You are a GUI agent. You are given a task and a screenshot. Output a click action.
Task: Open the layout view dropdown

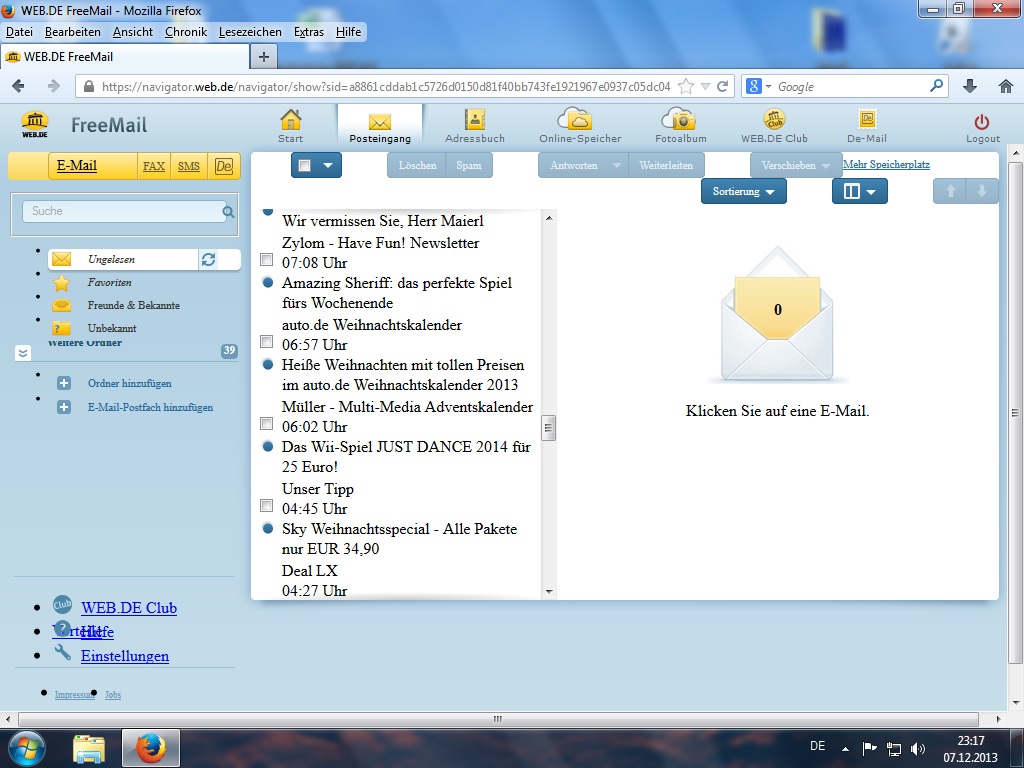pyautogui.click(x=859, y=191)
